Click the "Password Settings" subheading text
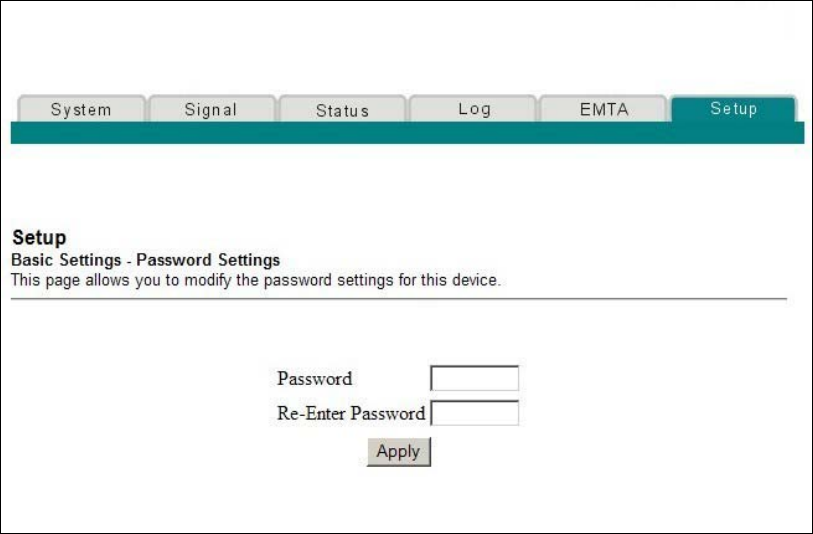This screenshot has height=534, width=813. pos(208,260)
